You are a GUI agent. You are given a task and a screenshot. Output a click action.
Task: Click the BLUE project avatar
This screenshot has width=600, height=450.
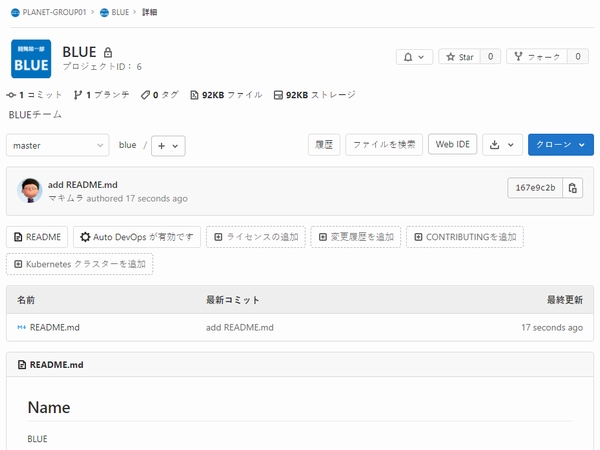tap(31, 59)
